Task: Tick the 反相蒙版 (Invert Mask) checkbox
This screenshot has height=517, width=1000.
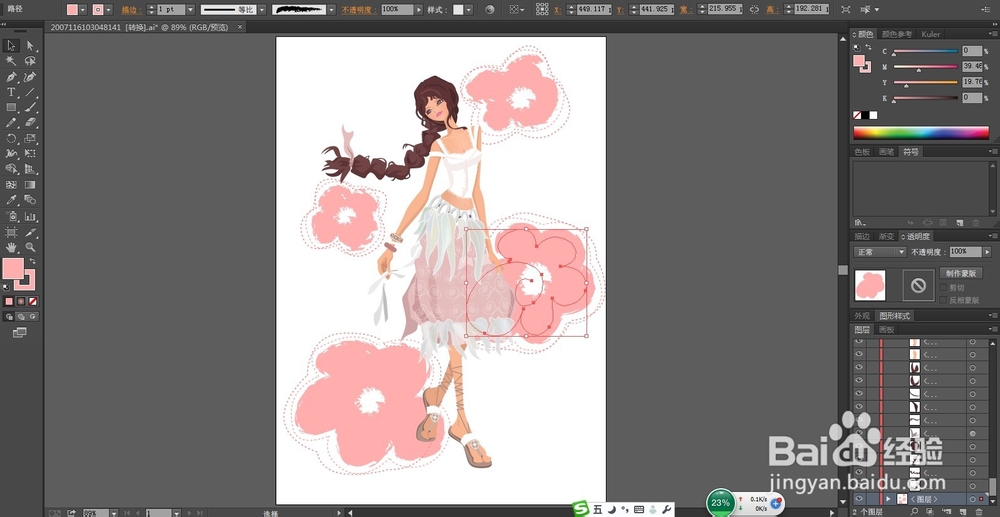Action: click(x=943, y=300)
